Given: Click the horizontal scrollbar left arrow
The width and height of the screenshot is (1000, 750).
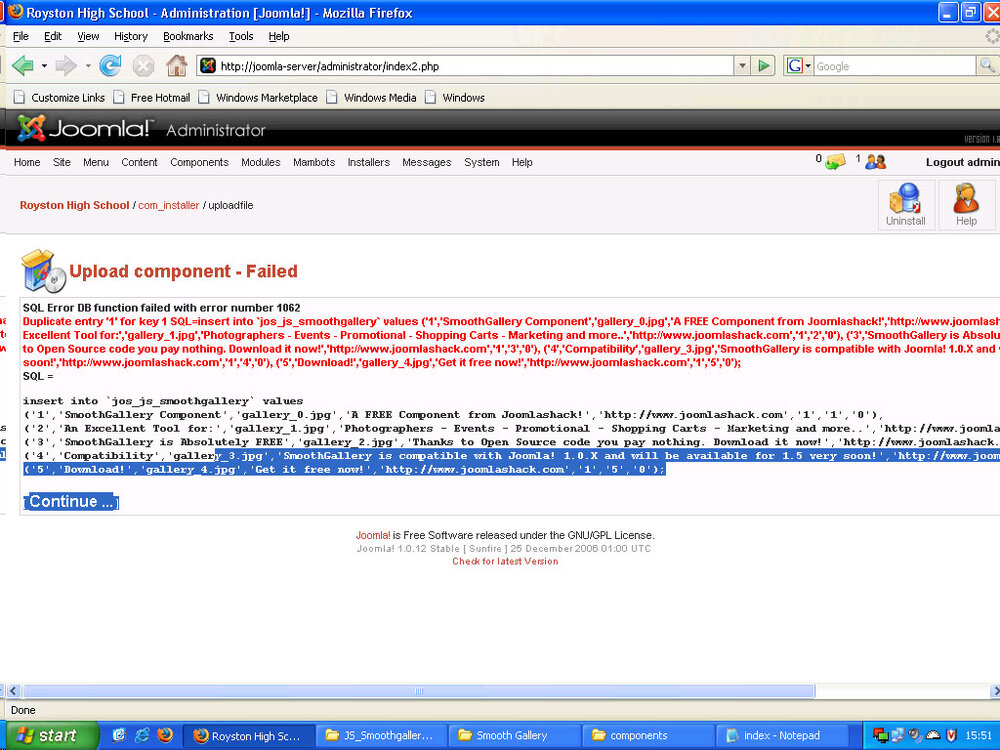Looking at the screenshot, I should tap(12, 690).
